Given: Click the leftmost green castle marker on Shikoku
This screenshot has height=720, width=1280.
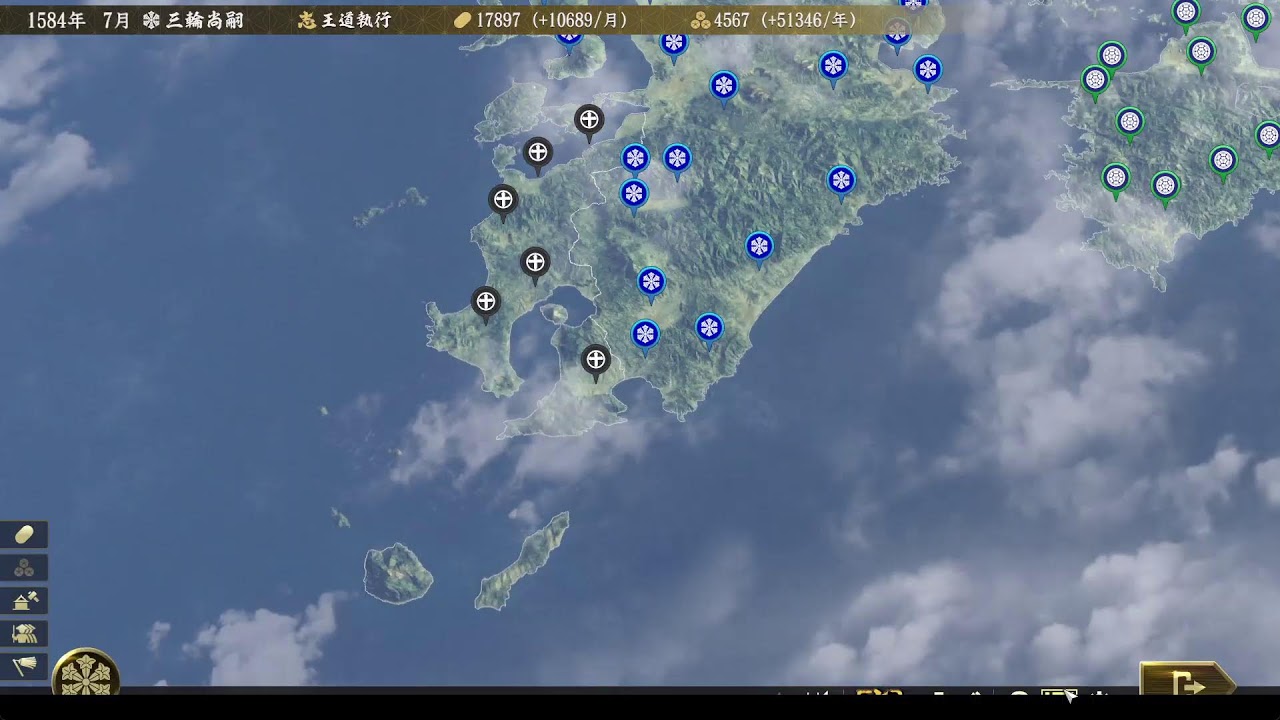Looking at the screenshot, I should (x=1095, y=80).
